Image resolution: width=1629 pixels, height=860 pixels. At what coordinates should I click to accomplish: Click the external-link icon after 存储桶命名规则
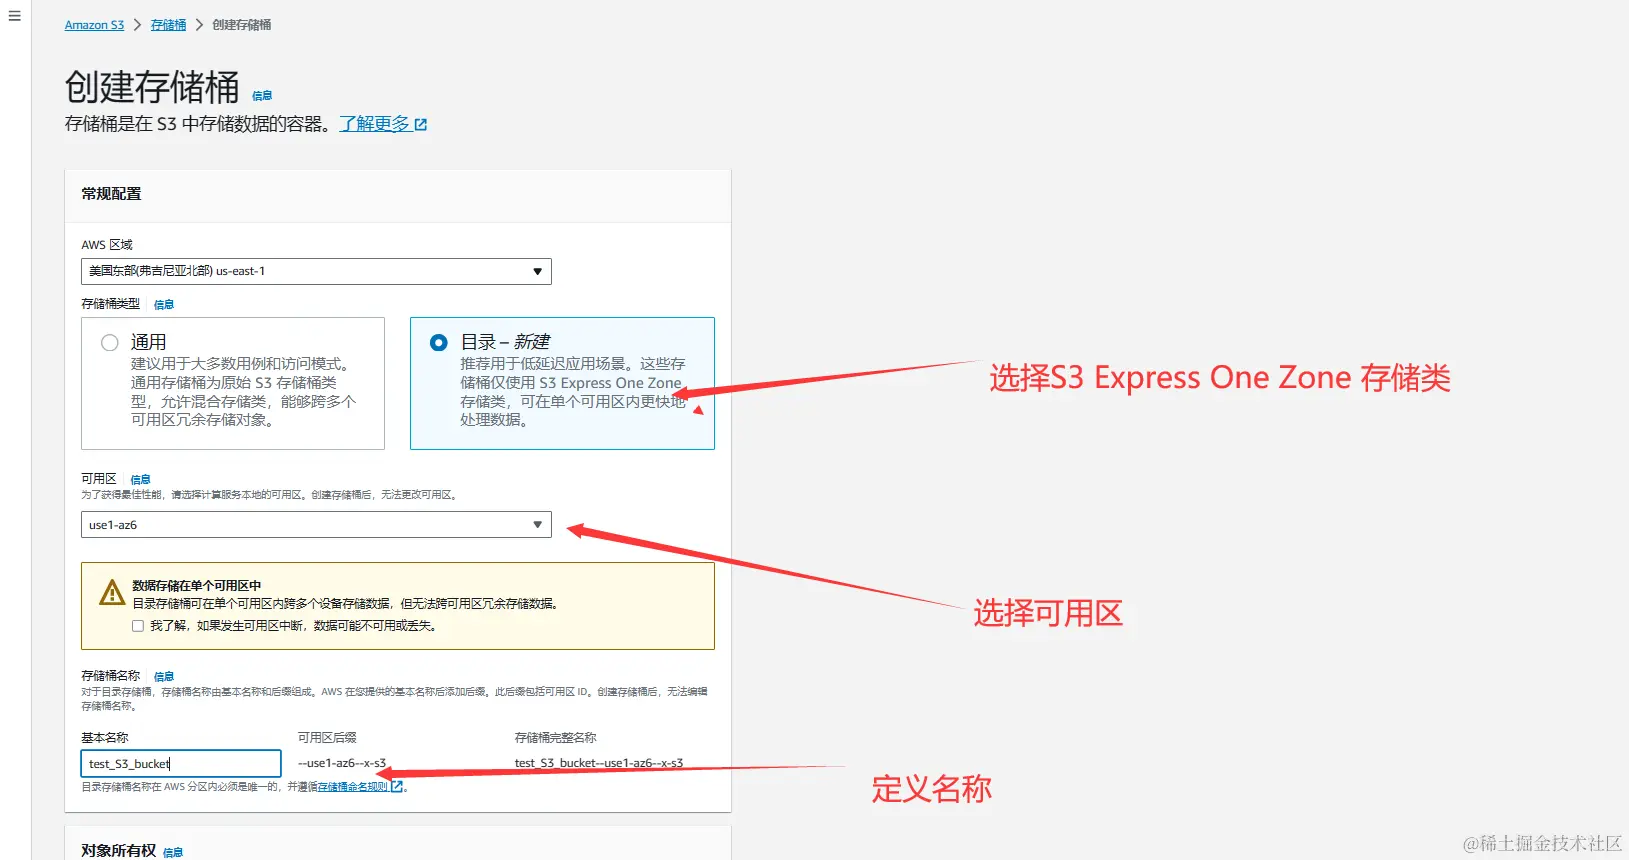click(x=397, y=787)
